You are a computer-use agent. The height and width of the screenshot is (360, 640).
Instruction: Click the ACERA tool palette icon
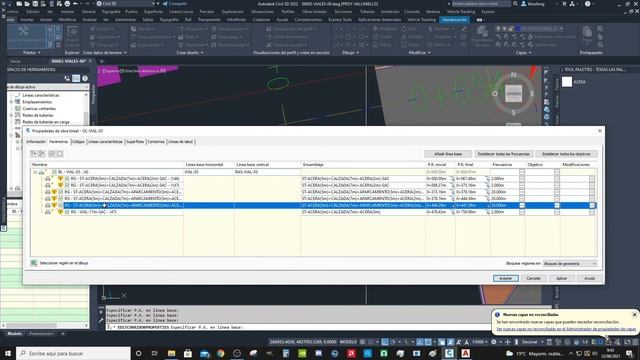tap(567, 82)
